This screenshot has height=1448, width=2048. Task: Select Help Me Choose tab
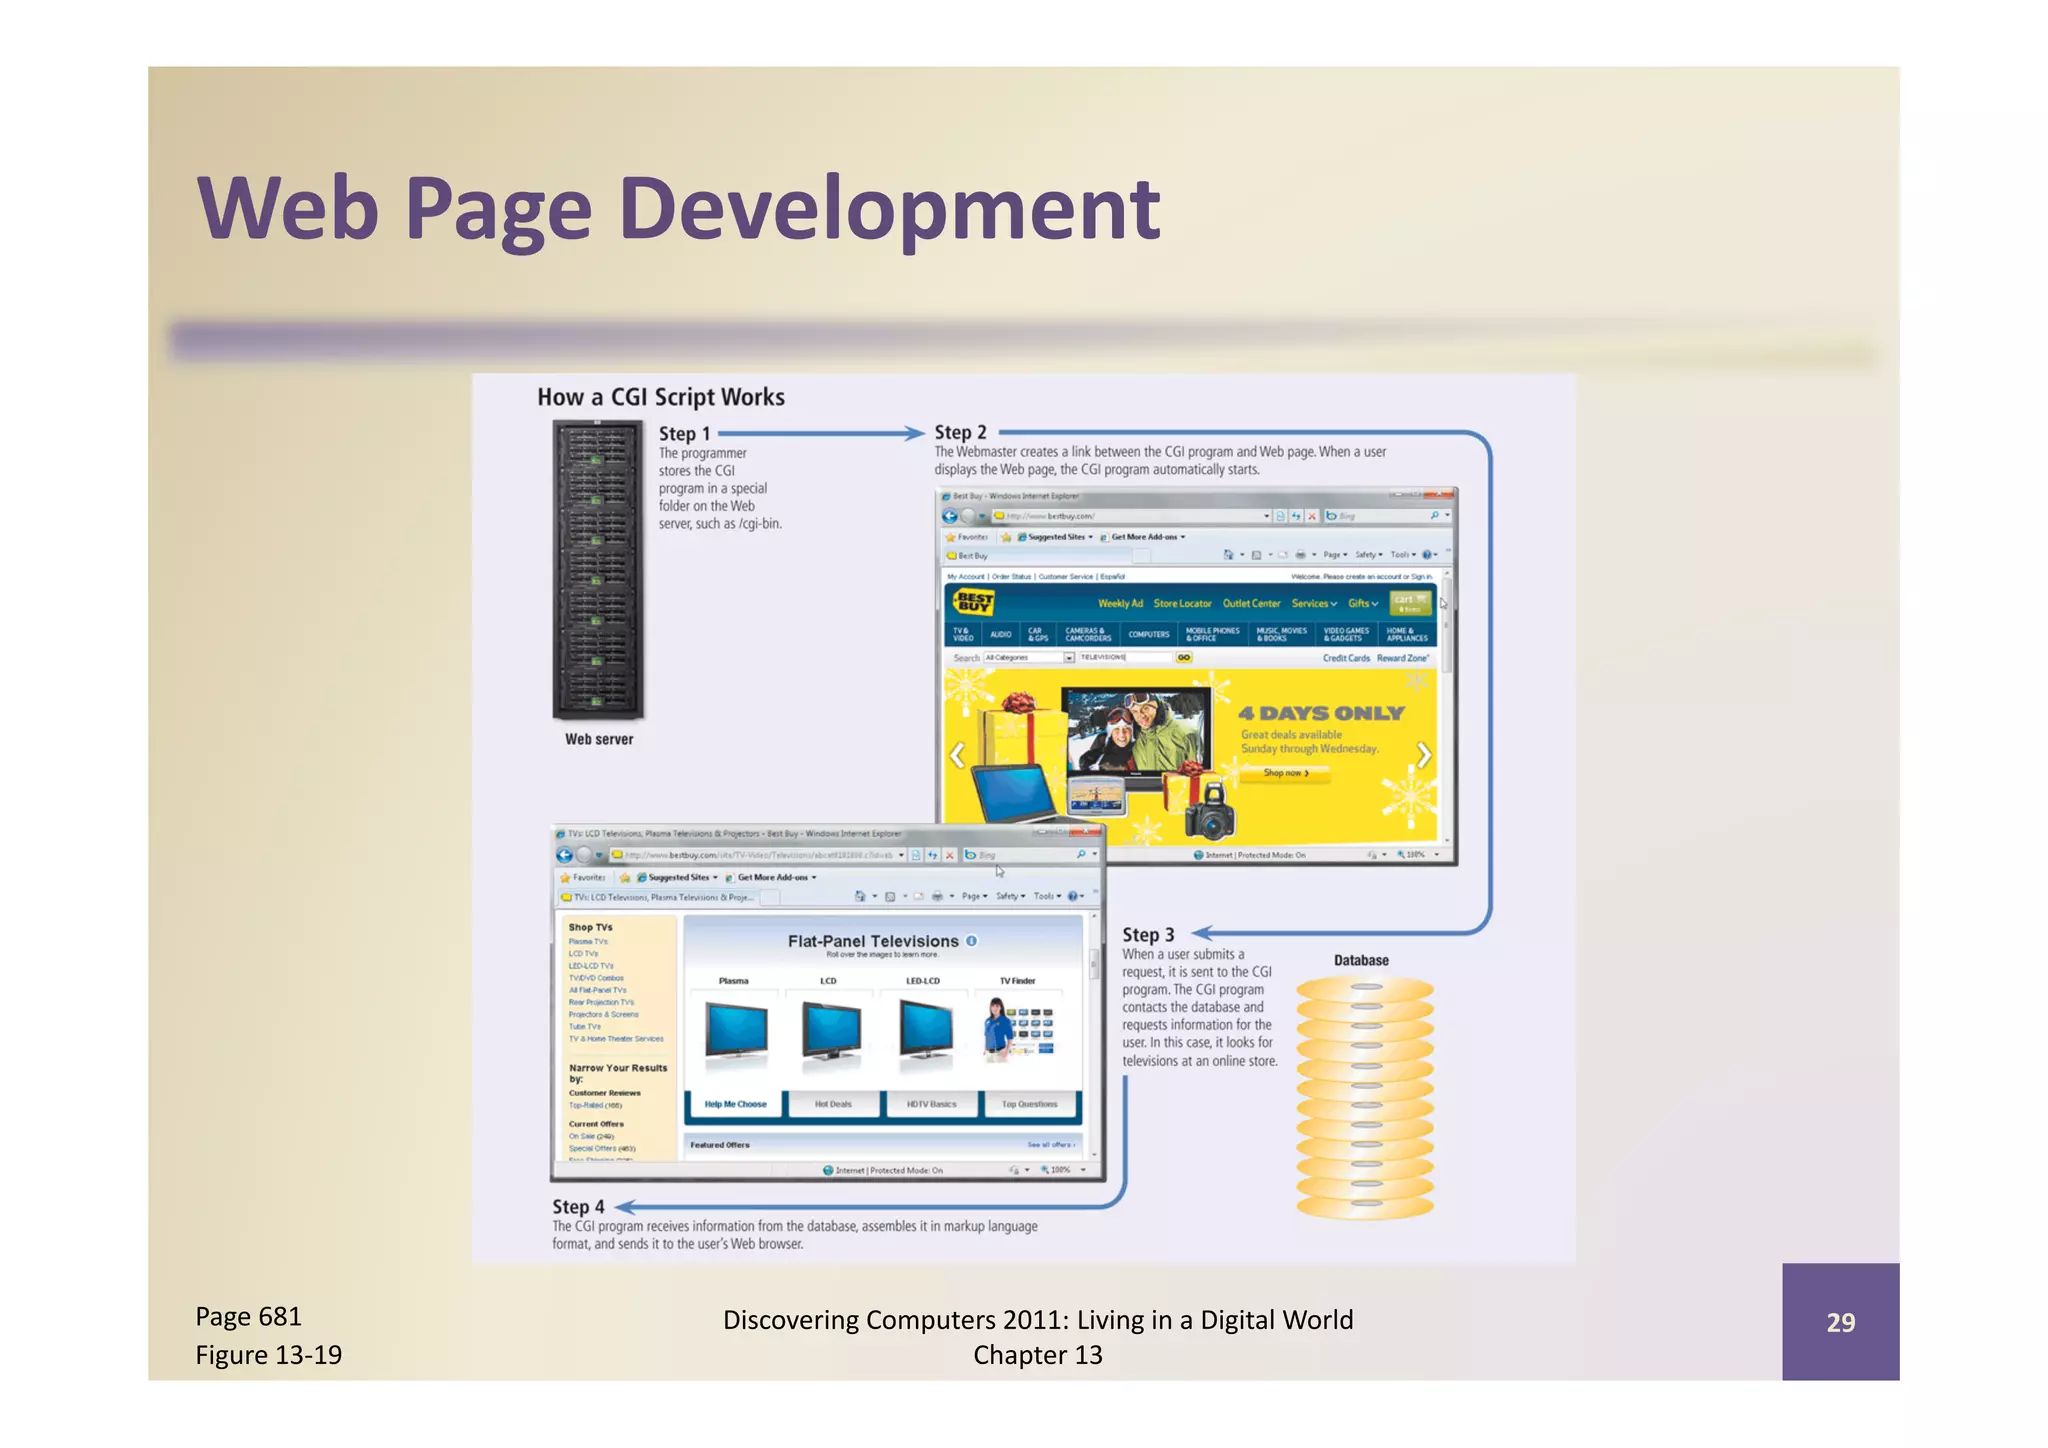click(x=735, y=1104)
